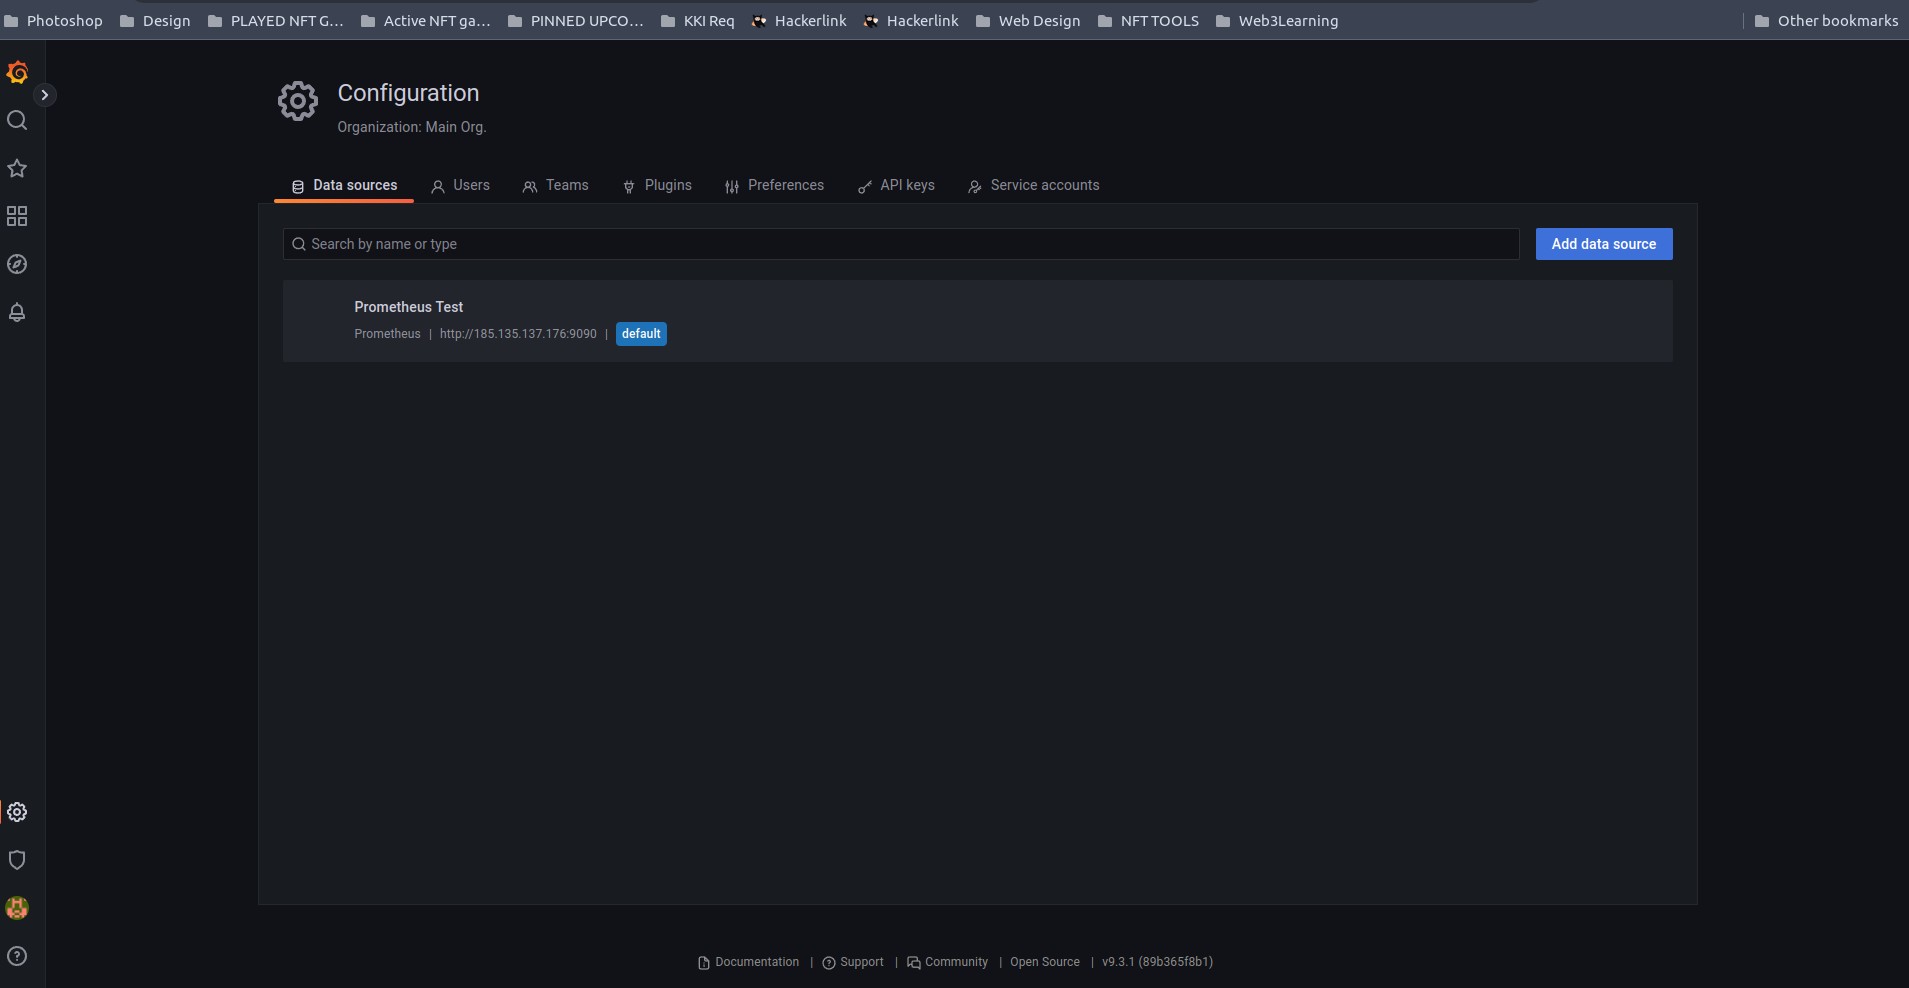The height and width of the screenshot is (988, 1909).
Task: Open Grafana home via the logo icon
Action: pos(17,71)
